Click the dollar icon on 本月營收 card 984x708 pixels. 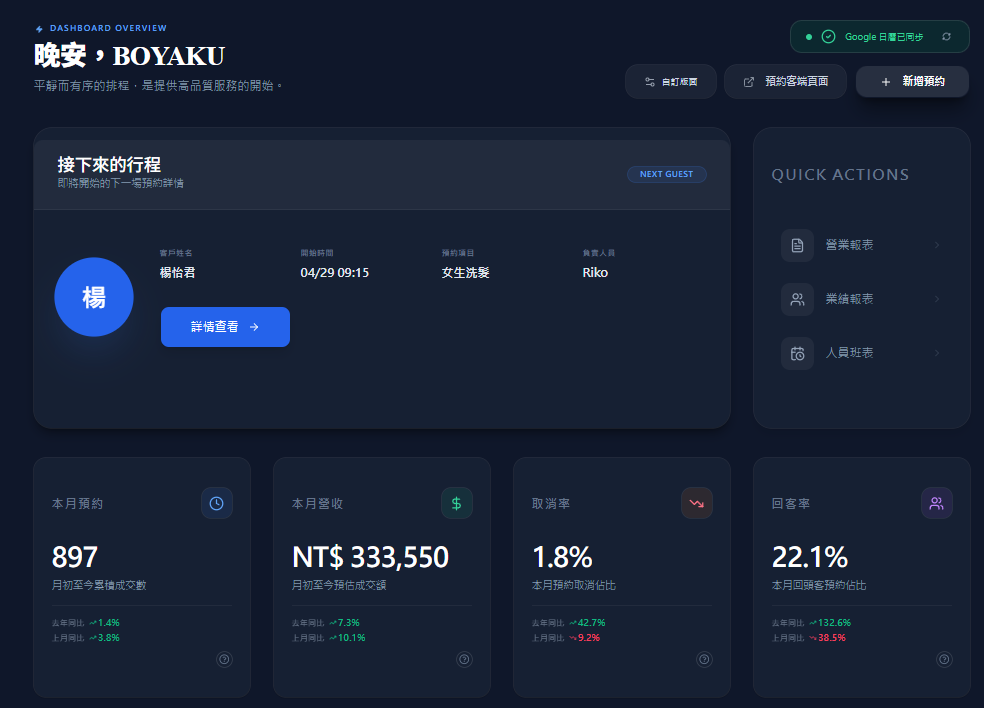(456, 503)
